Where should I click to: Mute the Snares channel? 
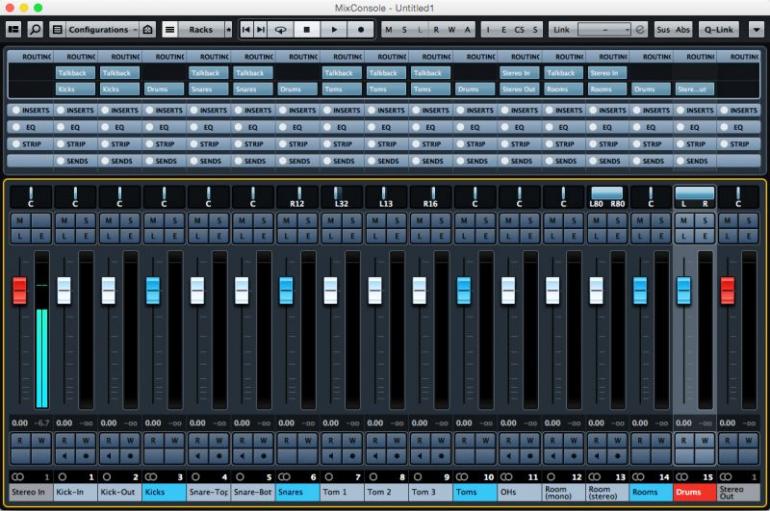286,221
